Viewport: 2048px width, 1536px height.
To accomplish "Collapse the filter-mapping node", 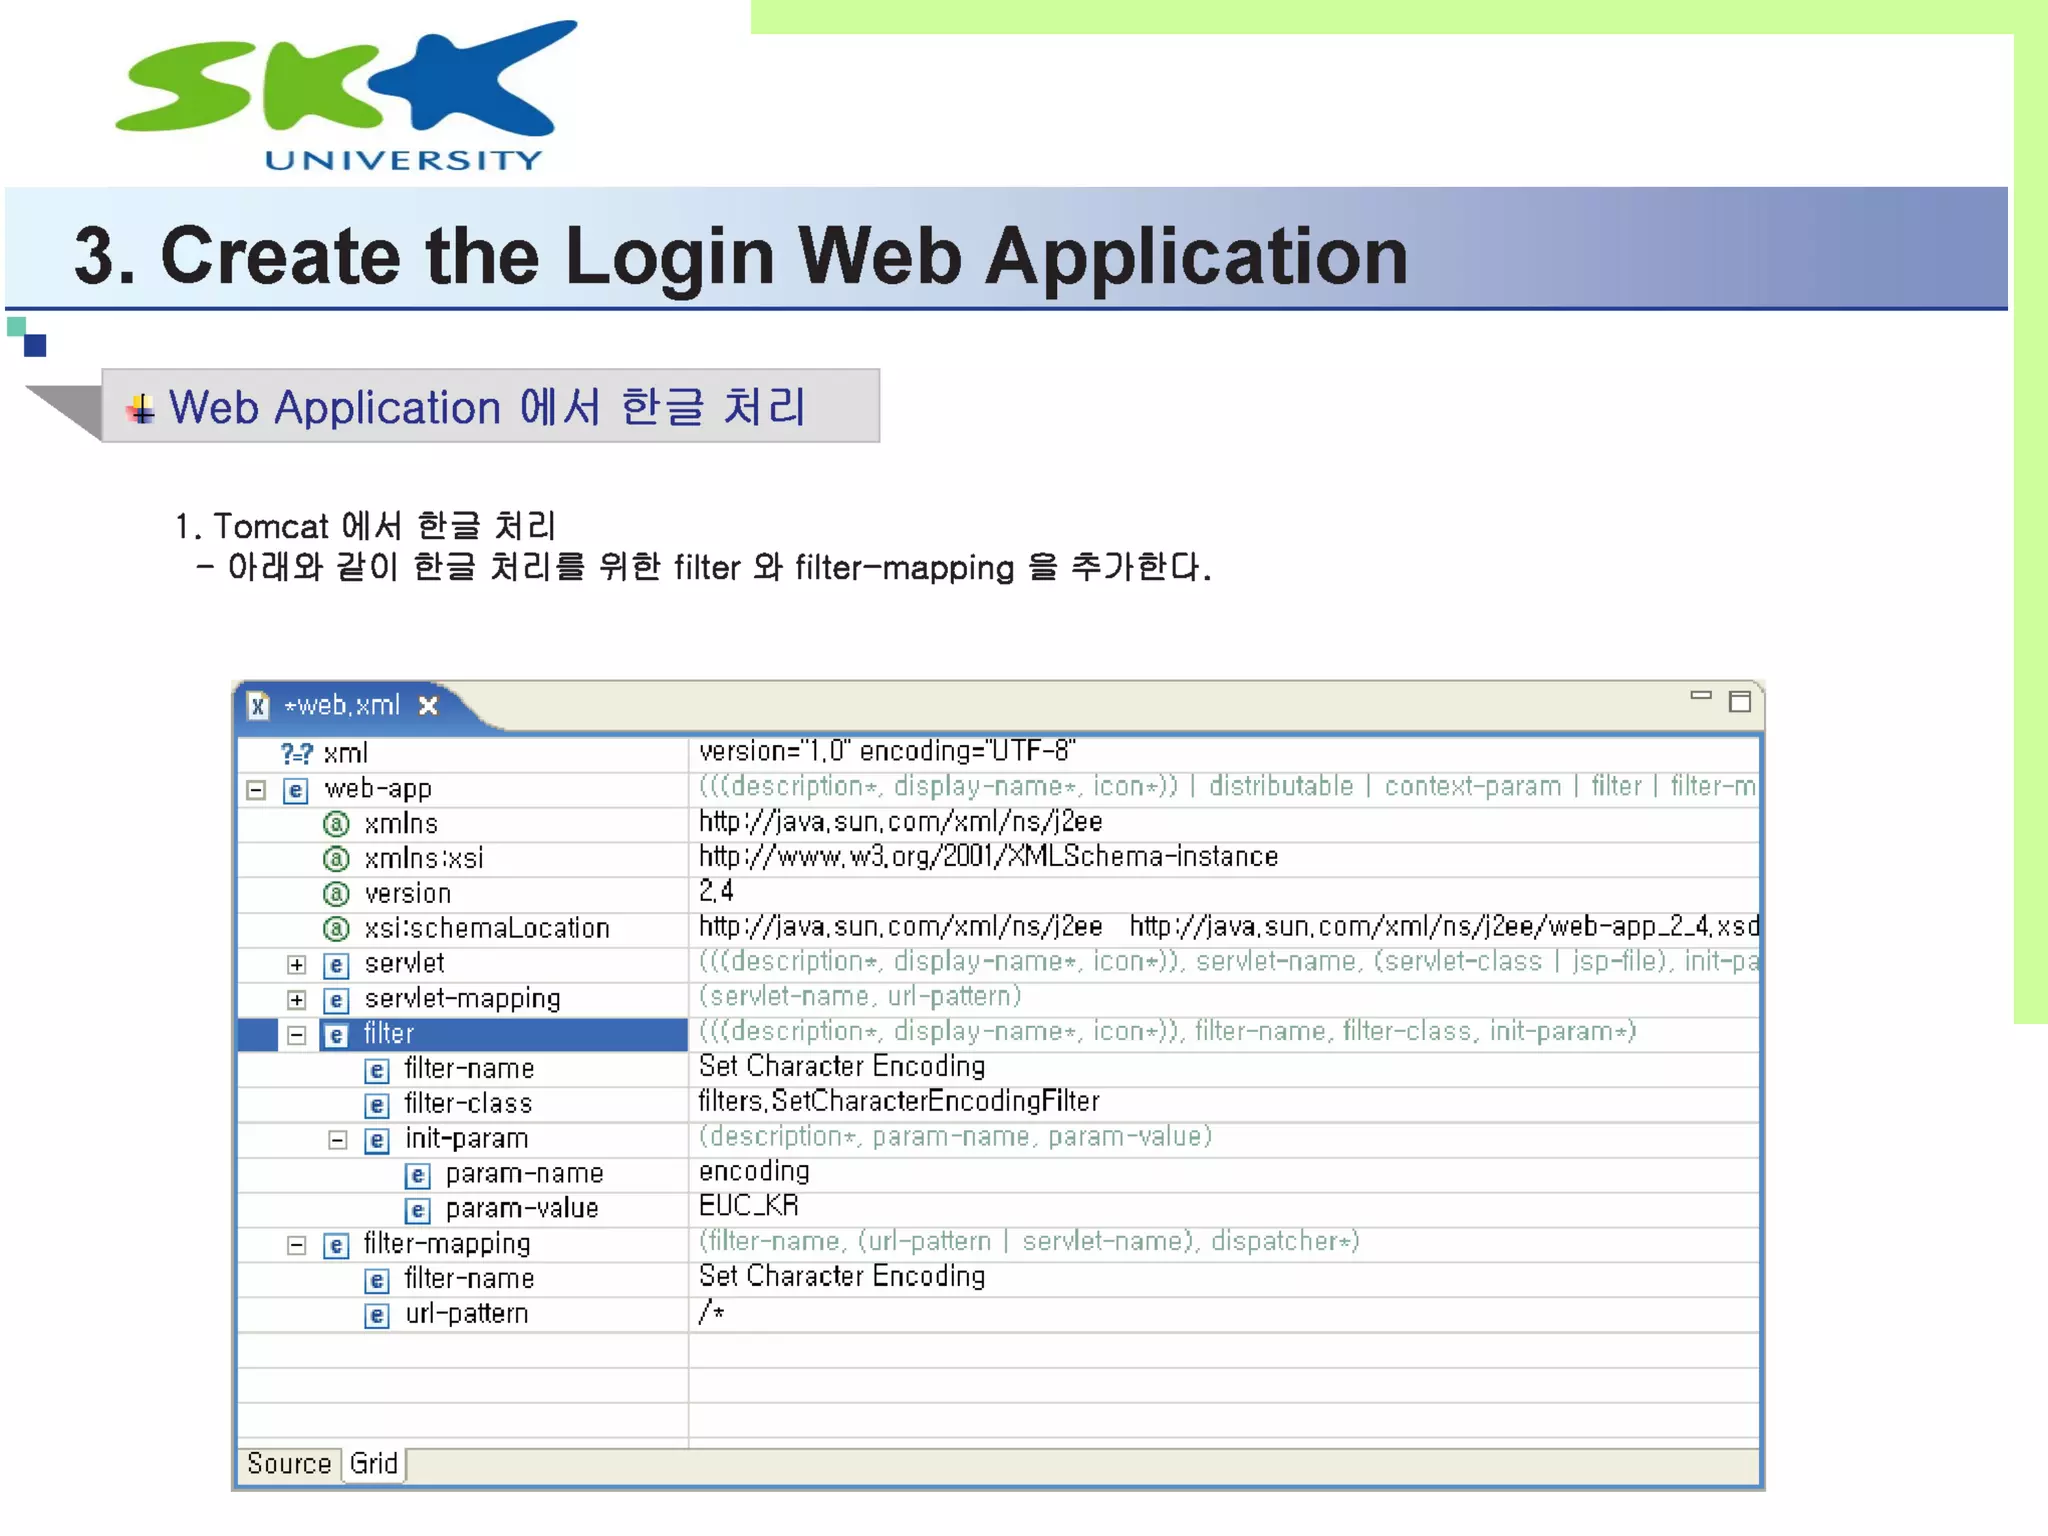I will pos(296,1245).
